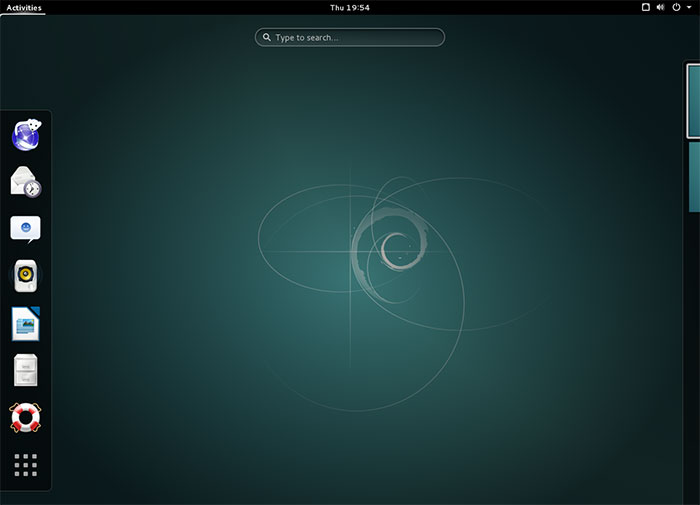700x505 pixels.
Task: Open Help lifebuoy icon
Action: tap(26, 417)
